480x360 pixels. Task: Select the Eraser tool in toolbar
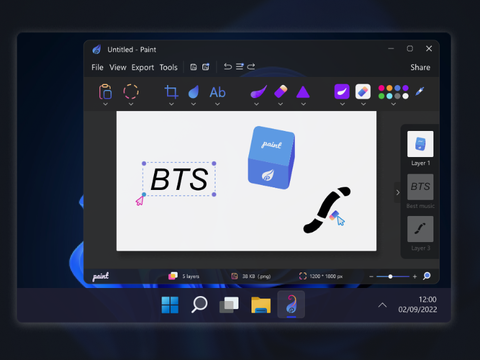pos(281,91)
